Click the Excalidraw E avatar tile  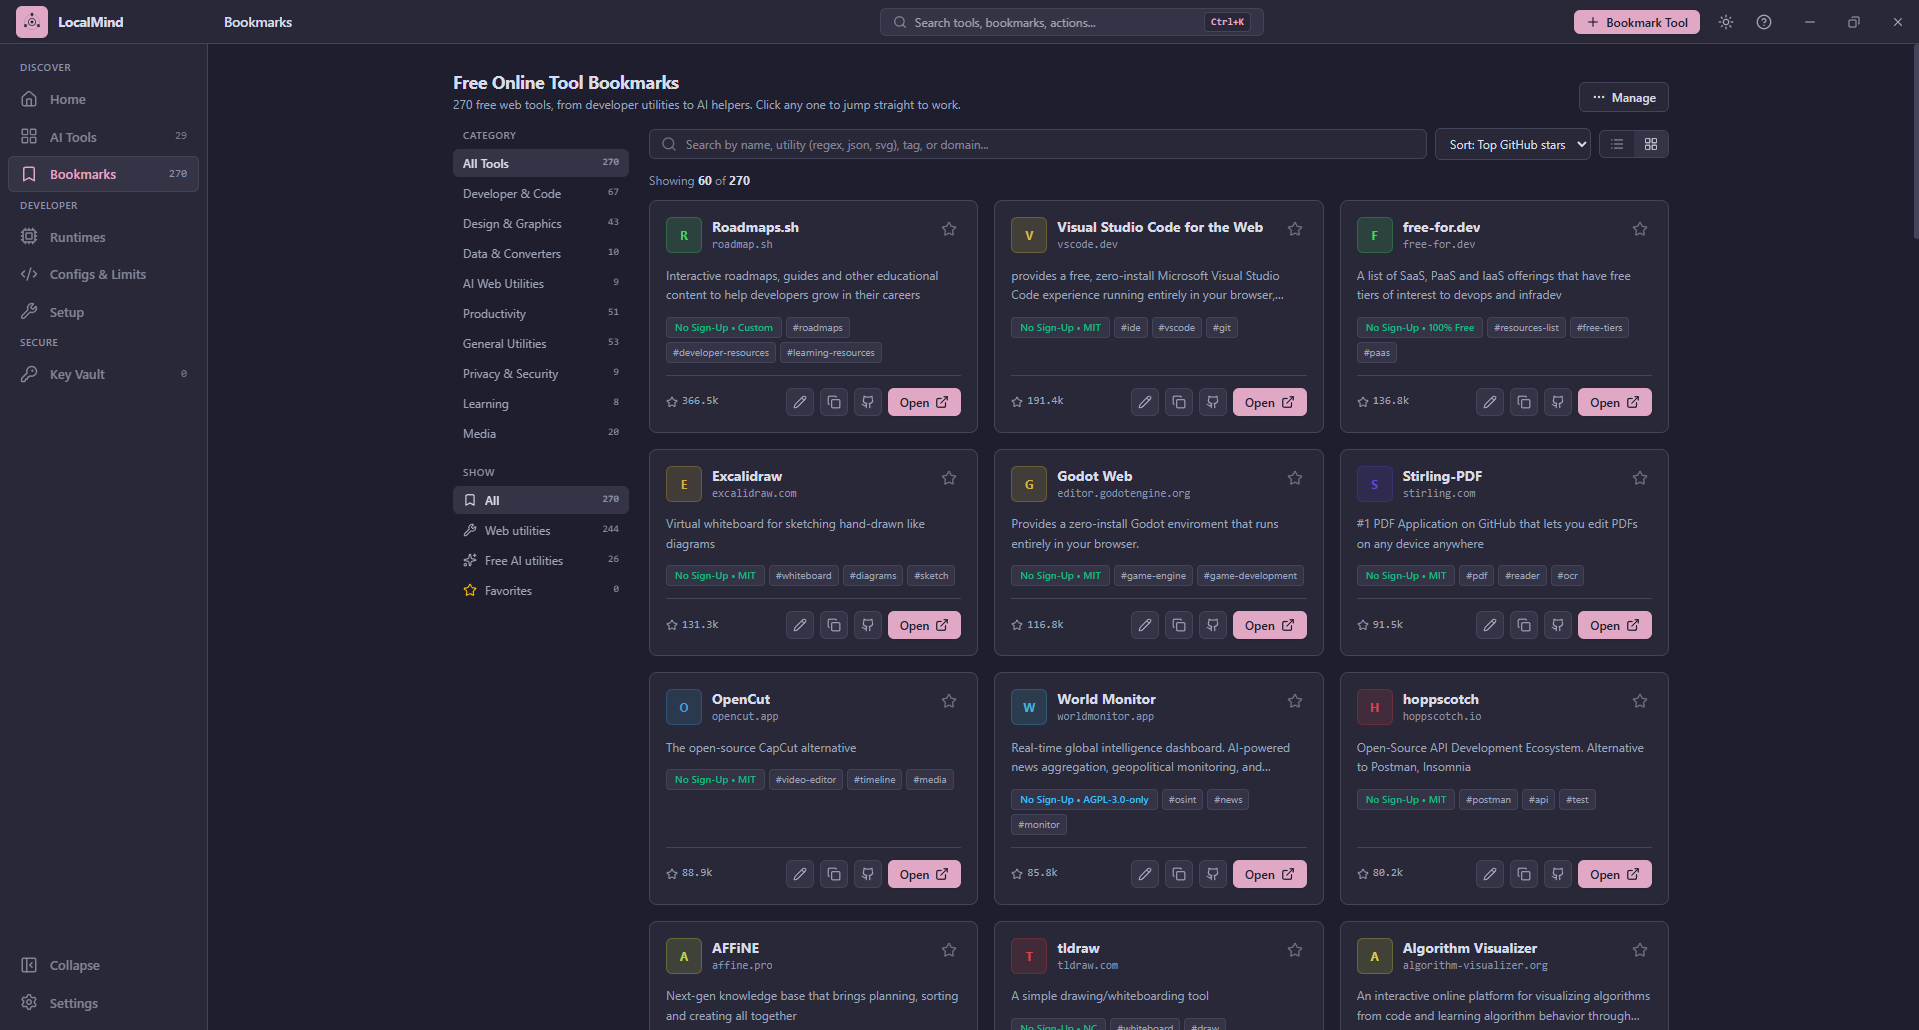684,484
